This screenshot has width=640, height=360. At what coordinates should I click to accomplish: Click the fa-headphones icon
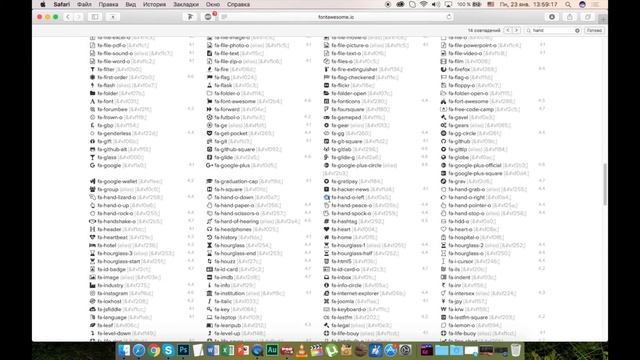(209, 229)
